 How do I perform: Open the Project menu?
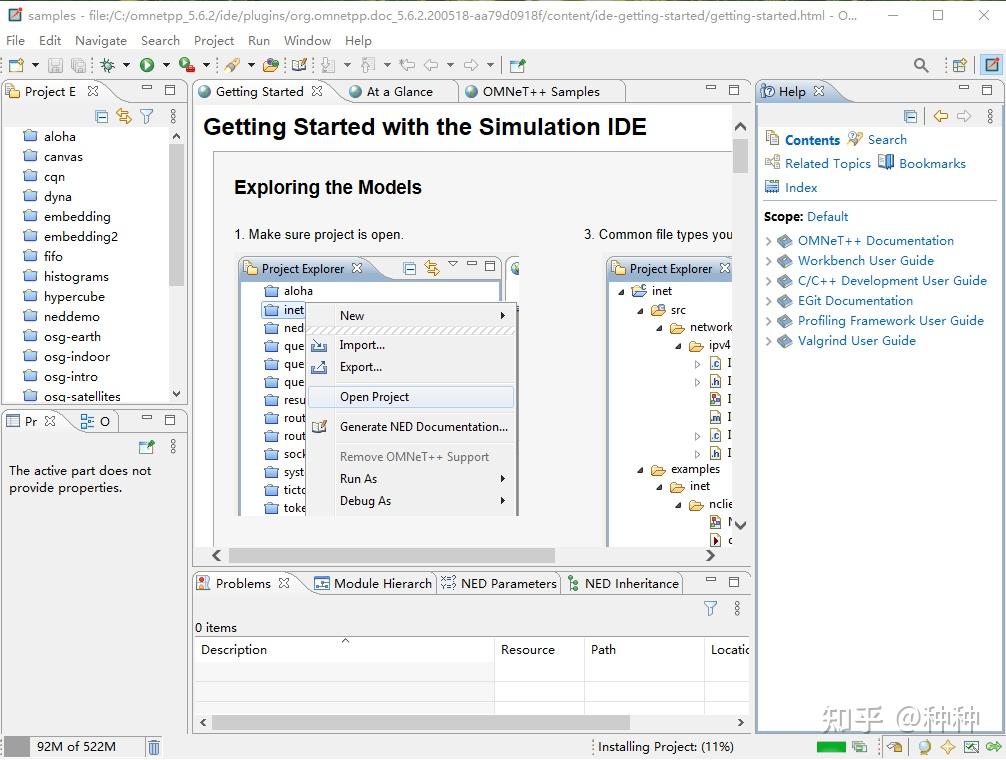214,40
